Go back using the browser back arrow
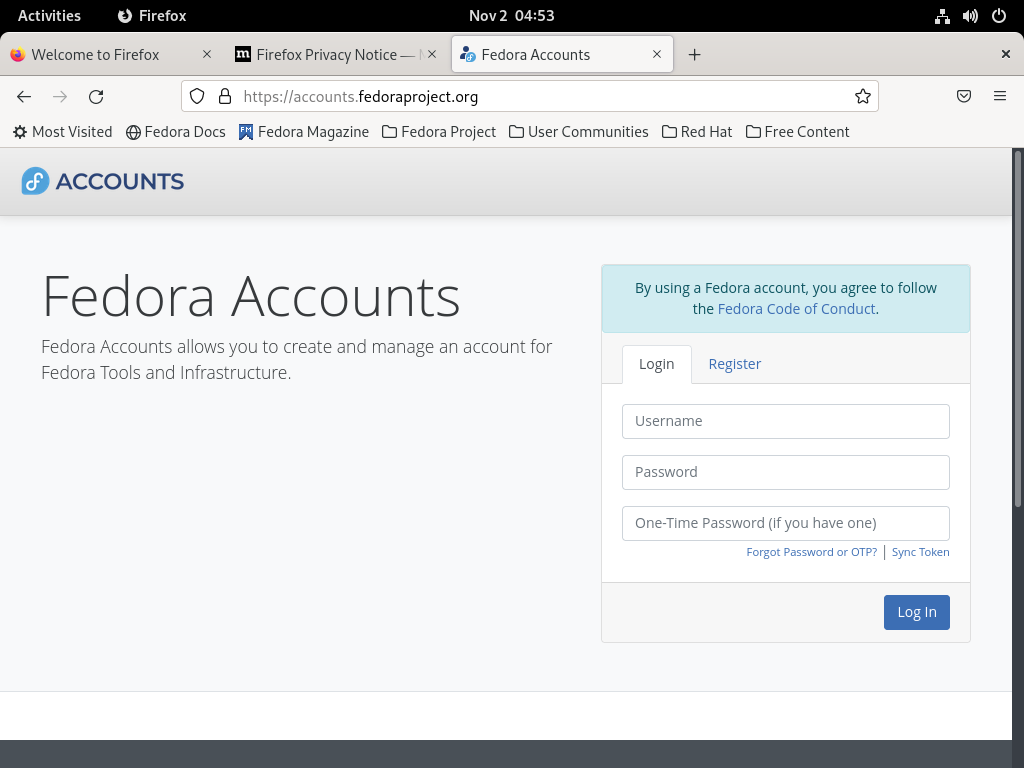Screen dimensions: 1024x768 [24, 97]
